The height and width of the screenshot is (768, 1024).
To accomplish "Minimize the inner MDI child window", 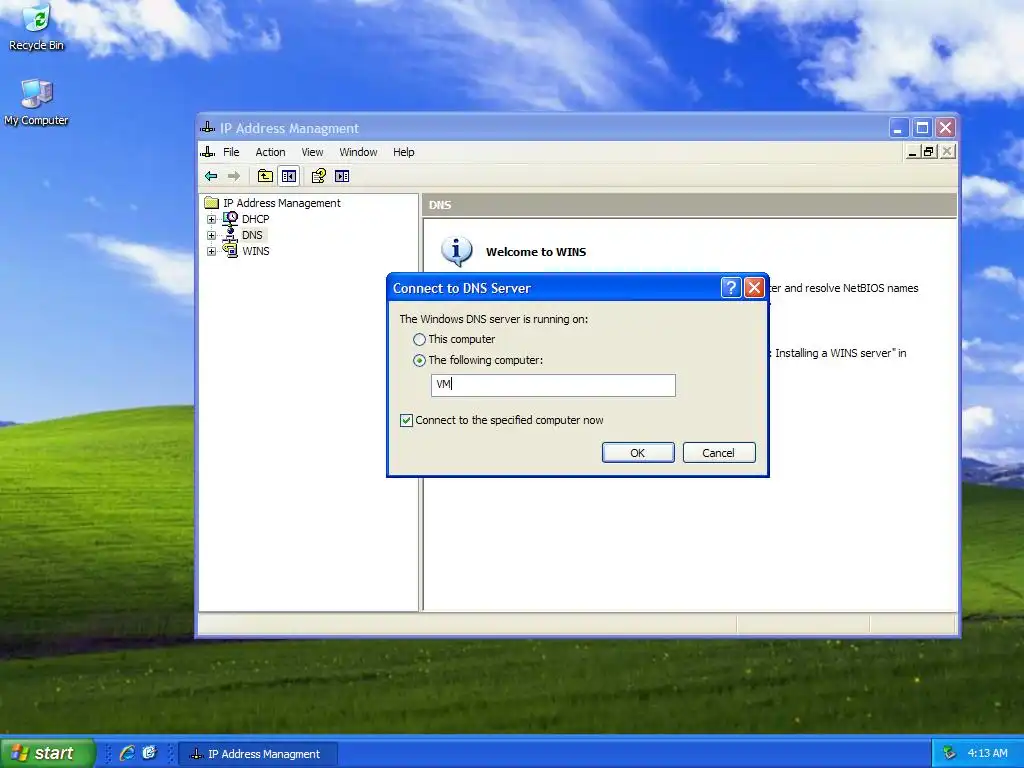I will tap(913, 152).
